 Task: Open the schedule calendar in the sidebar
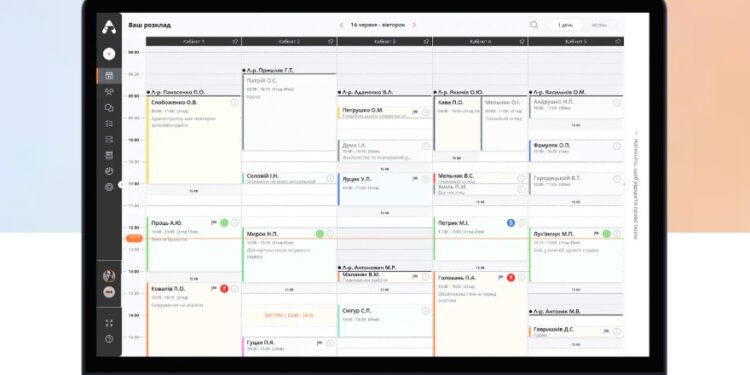tap(109, 76)
